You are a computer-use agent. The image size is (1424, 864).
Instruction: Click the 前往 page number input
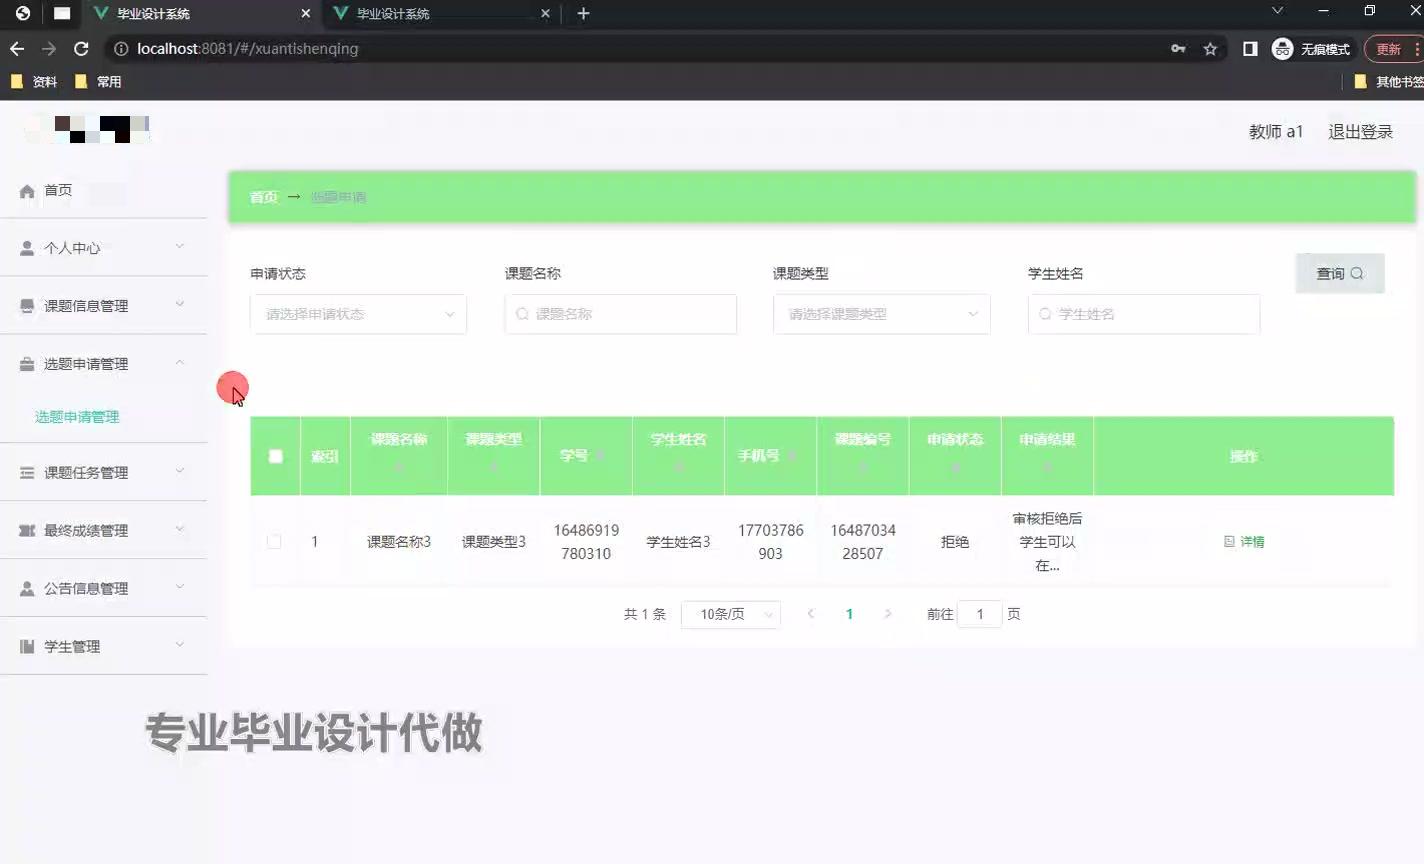980,614
